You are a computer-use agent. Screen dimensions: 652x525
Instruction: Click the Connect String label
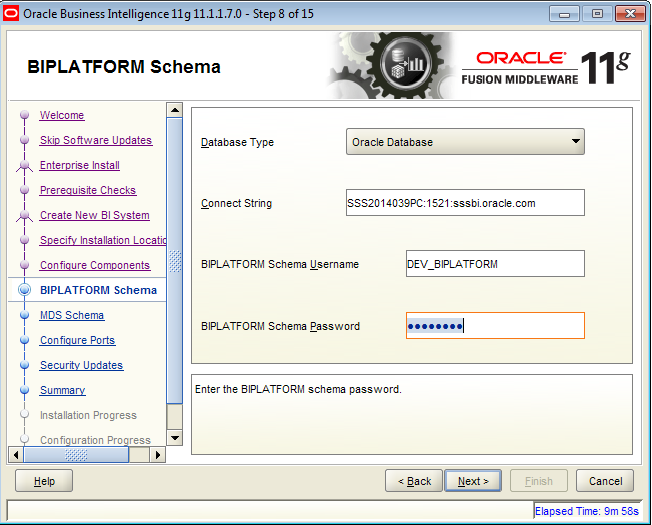[x=236, y=203]
